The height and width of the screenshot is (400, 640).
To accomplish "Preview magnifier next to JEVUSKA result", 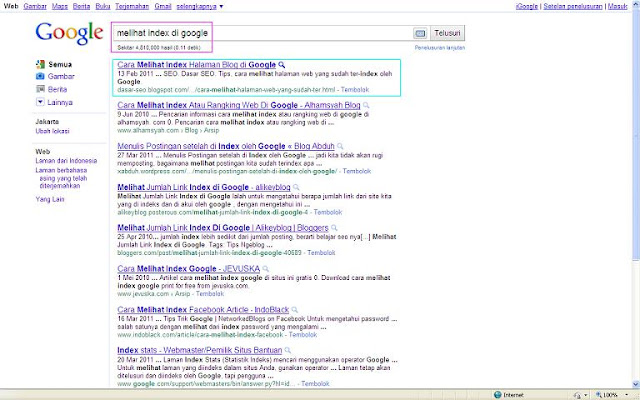I will (x=265, y=269).
